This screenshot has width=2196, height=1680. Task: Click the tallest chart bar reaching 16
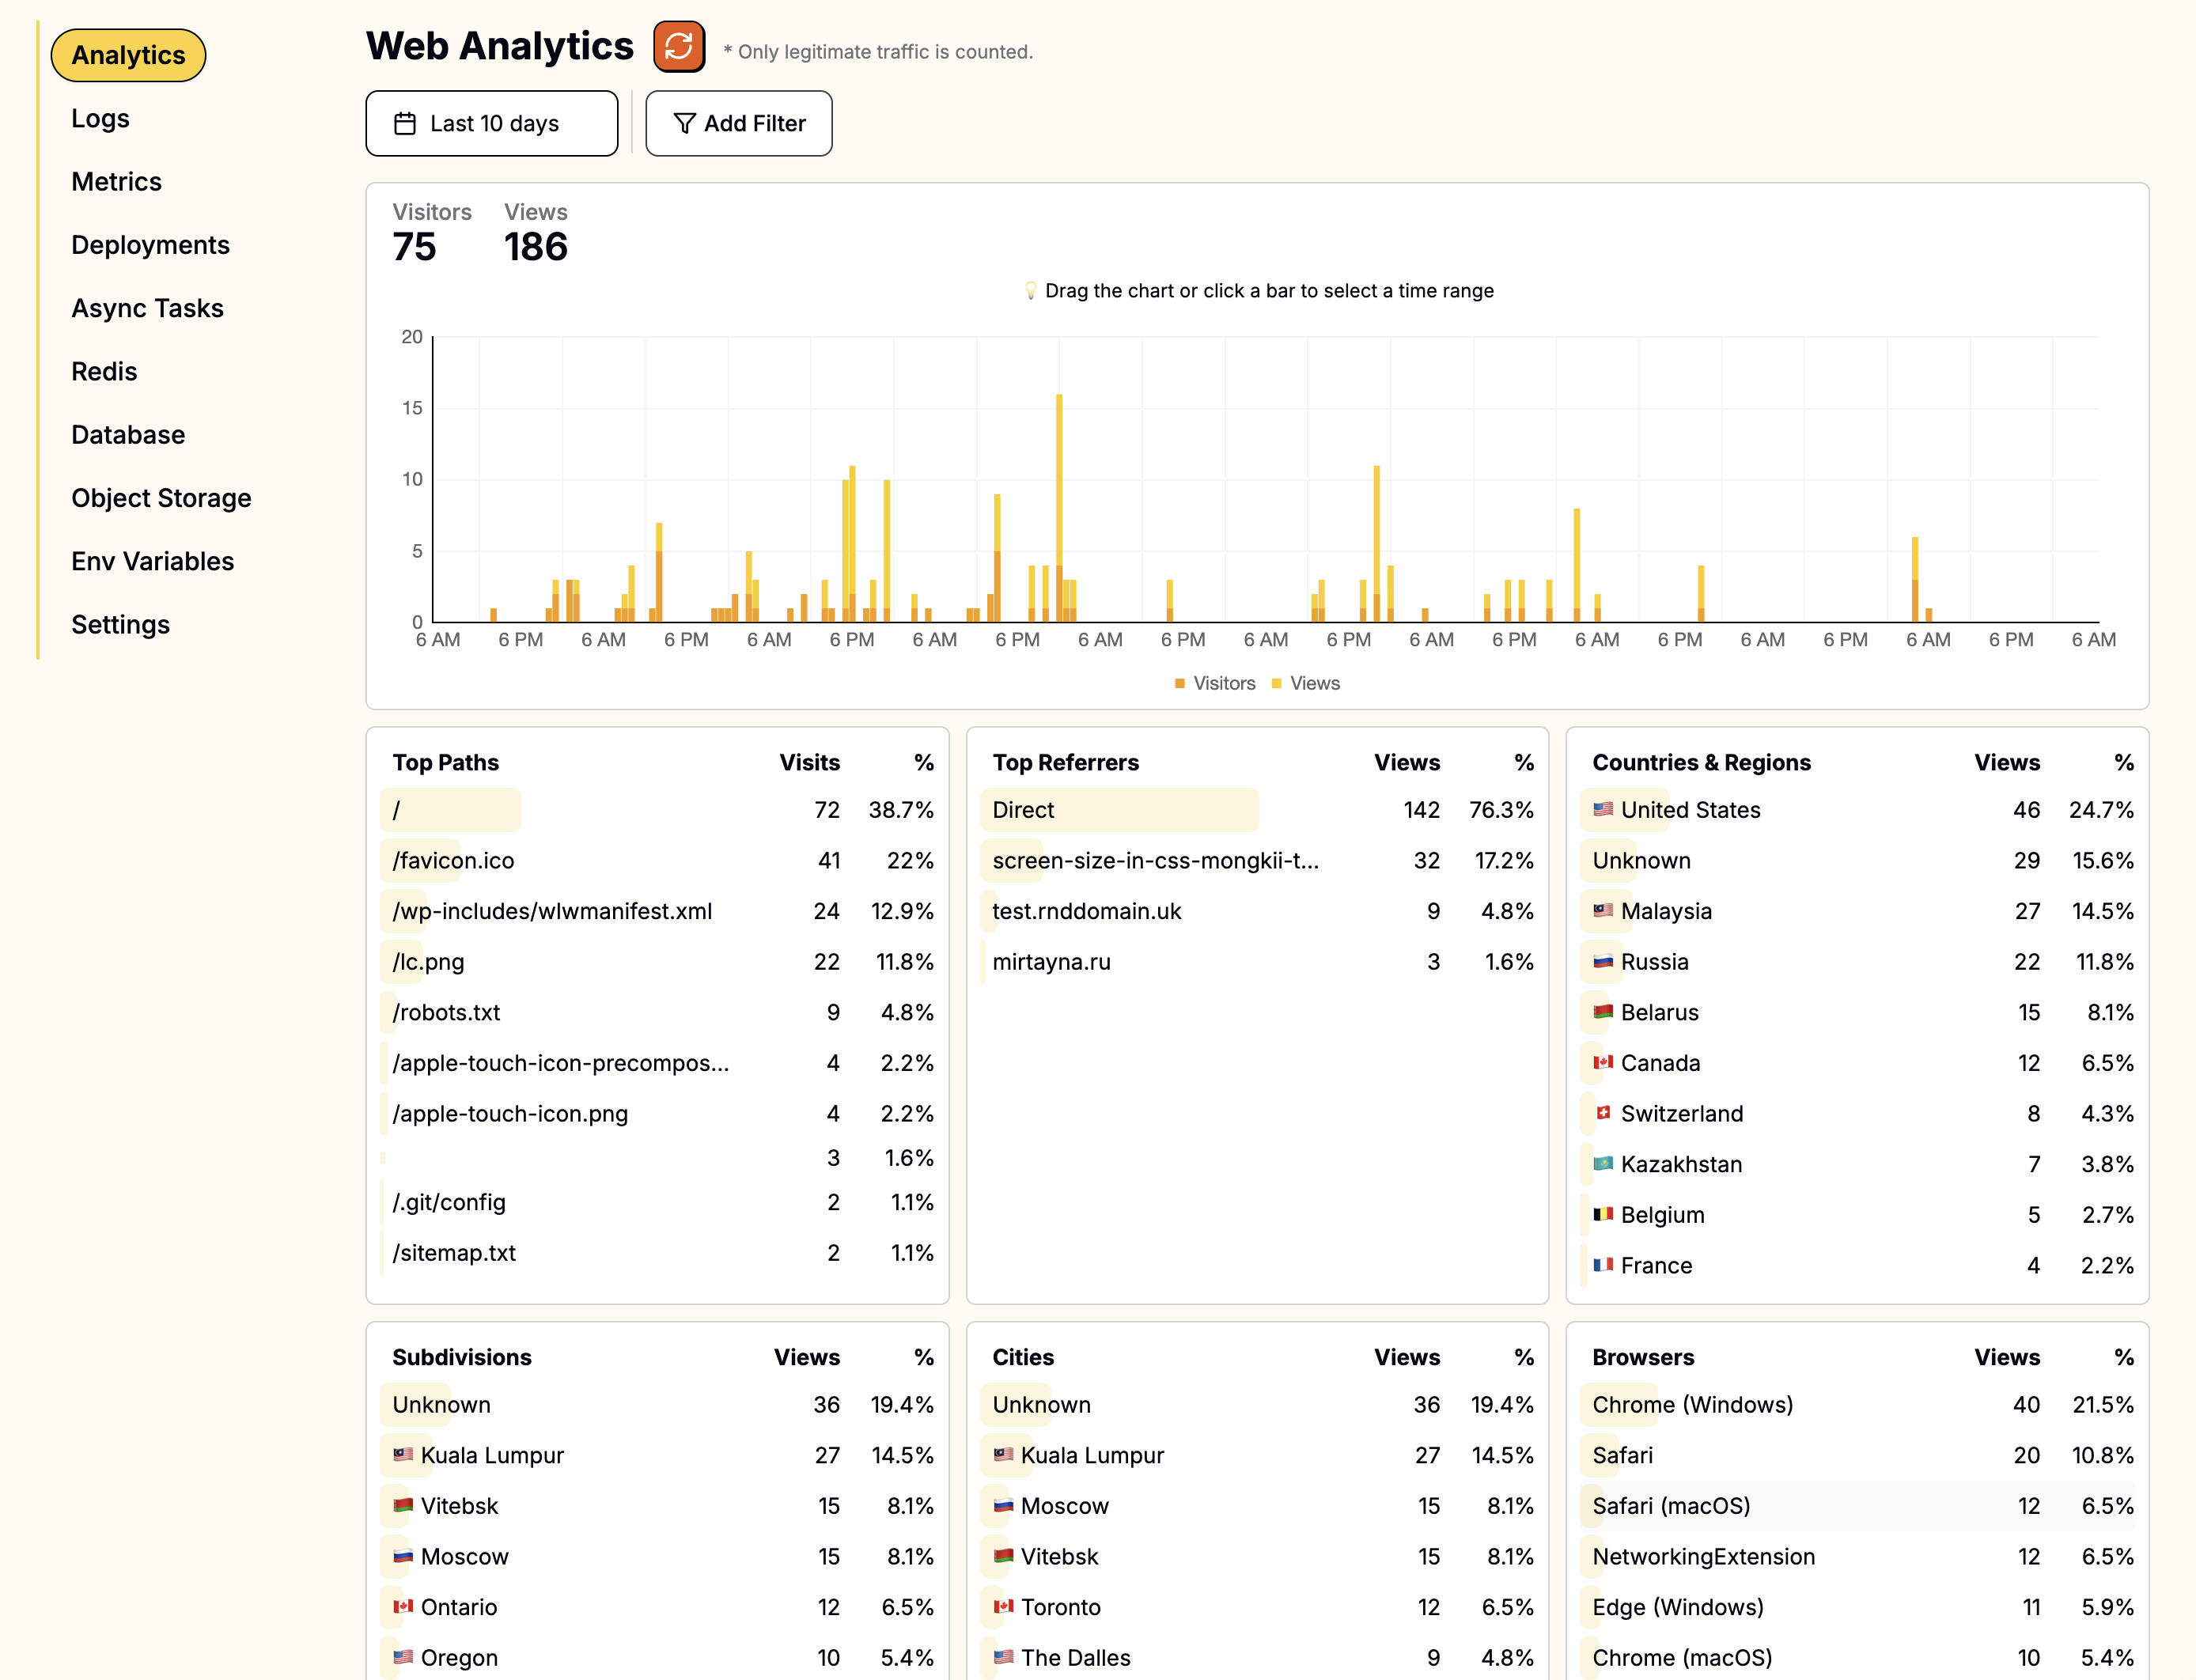click(1059, 508)
